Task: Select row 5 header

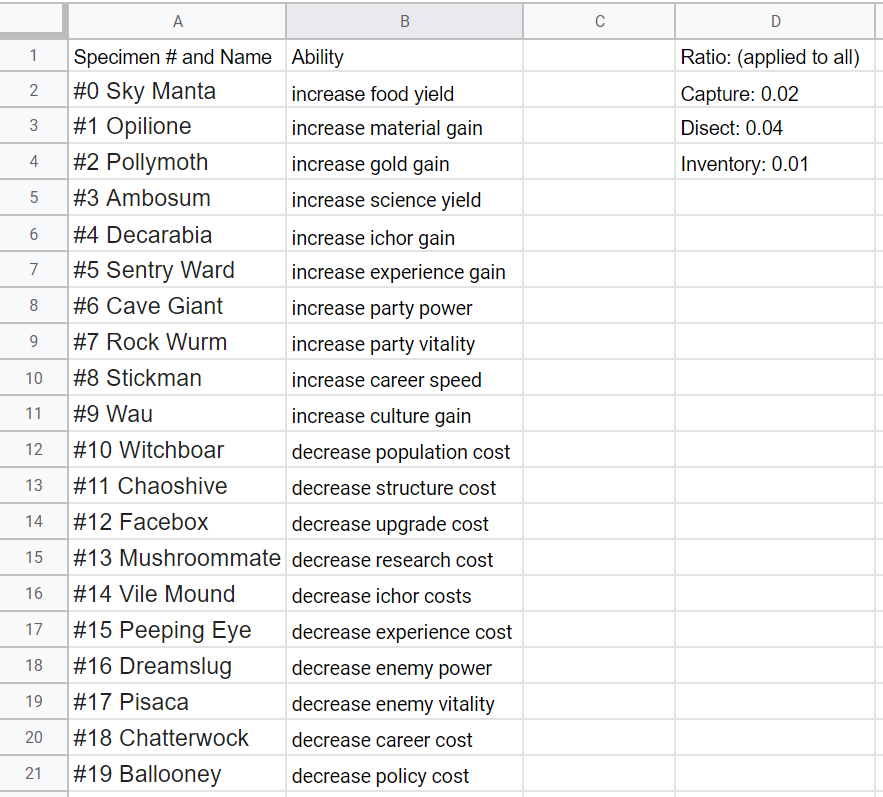Action: (x=33, y=197)
